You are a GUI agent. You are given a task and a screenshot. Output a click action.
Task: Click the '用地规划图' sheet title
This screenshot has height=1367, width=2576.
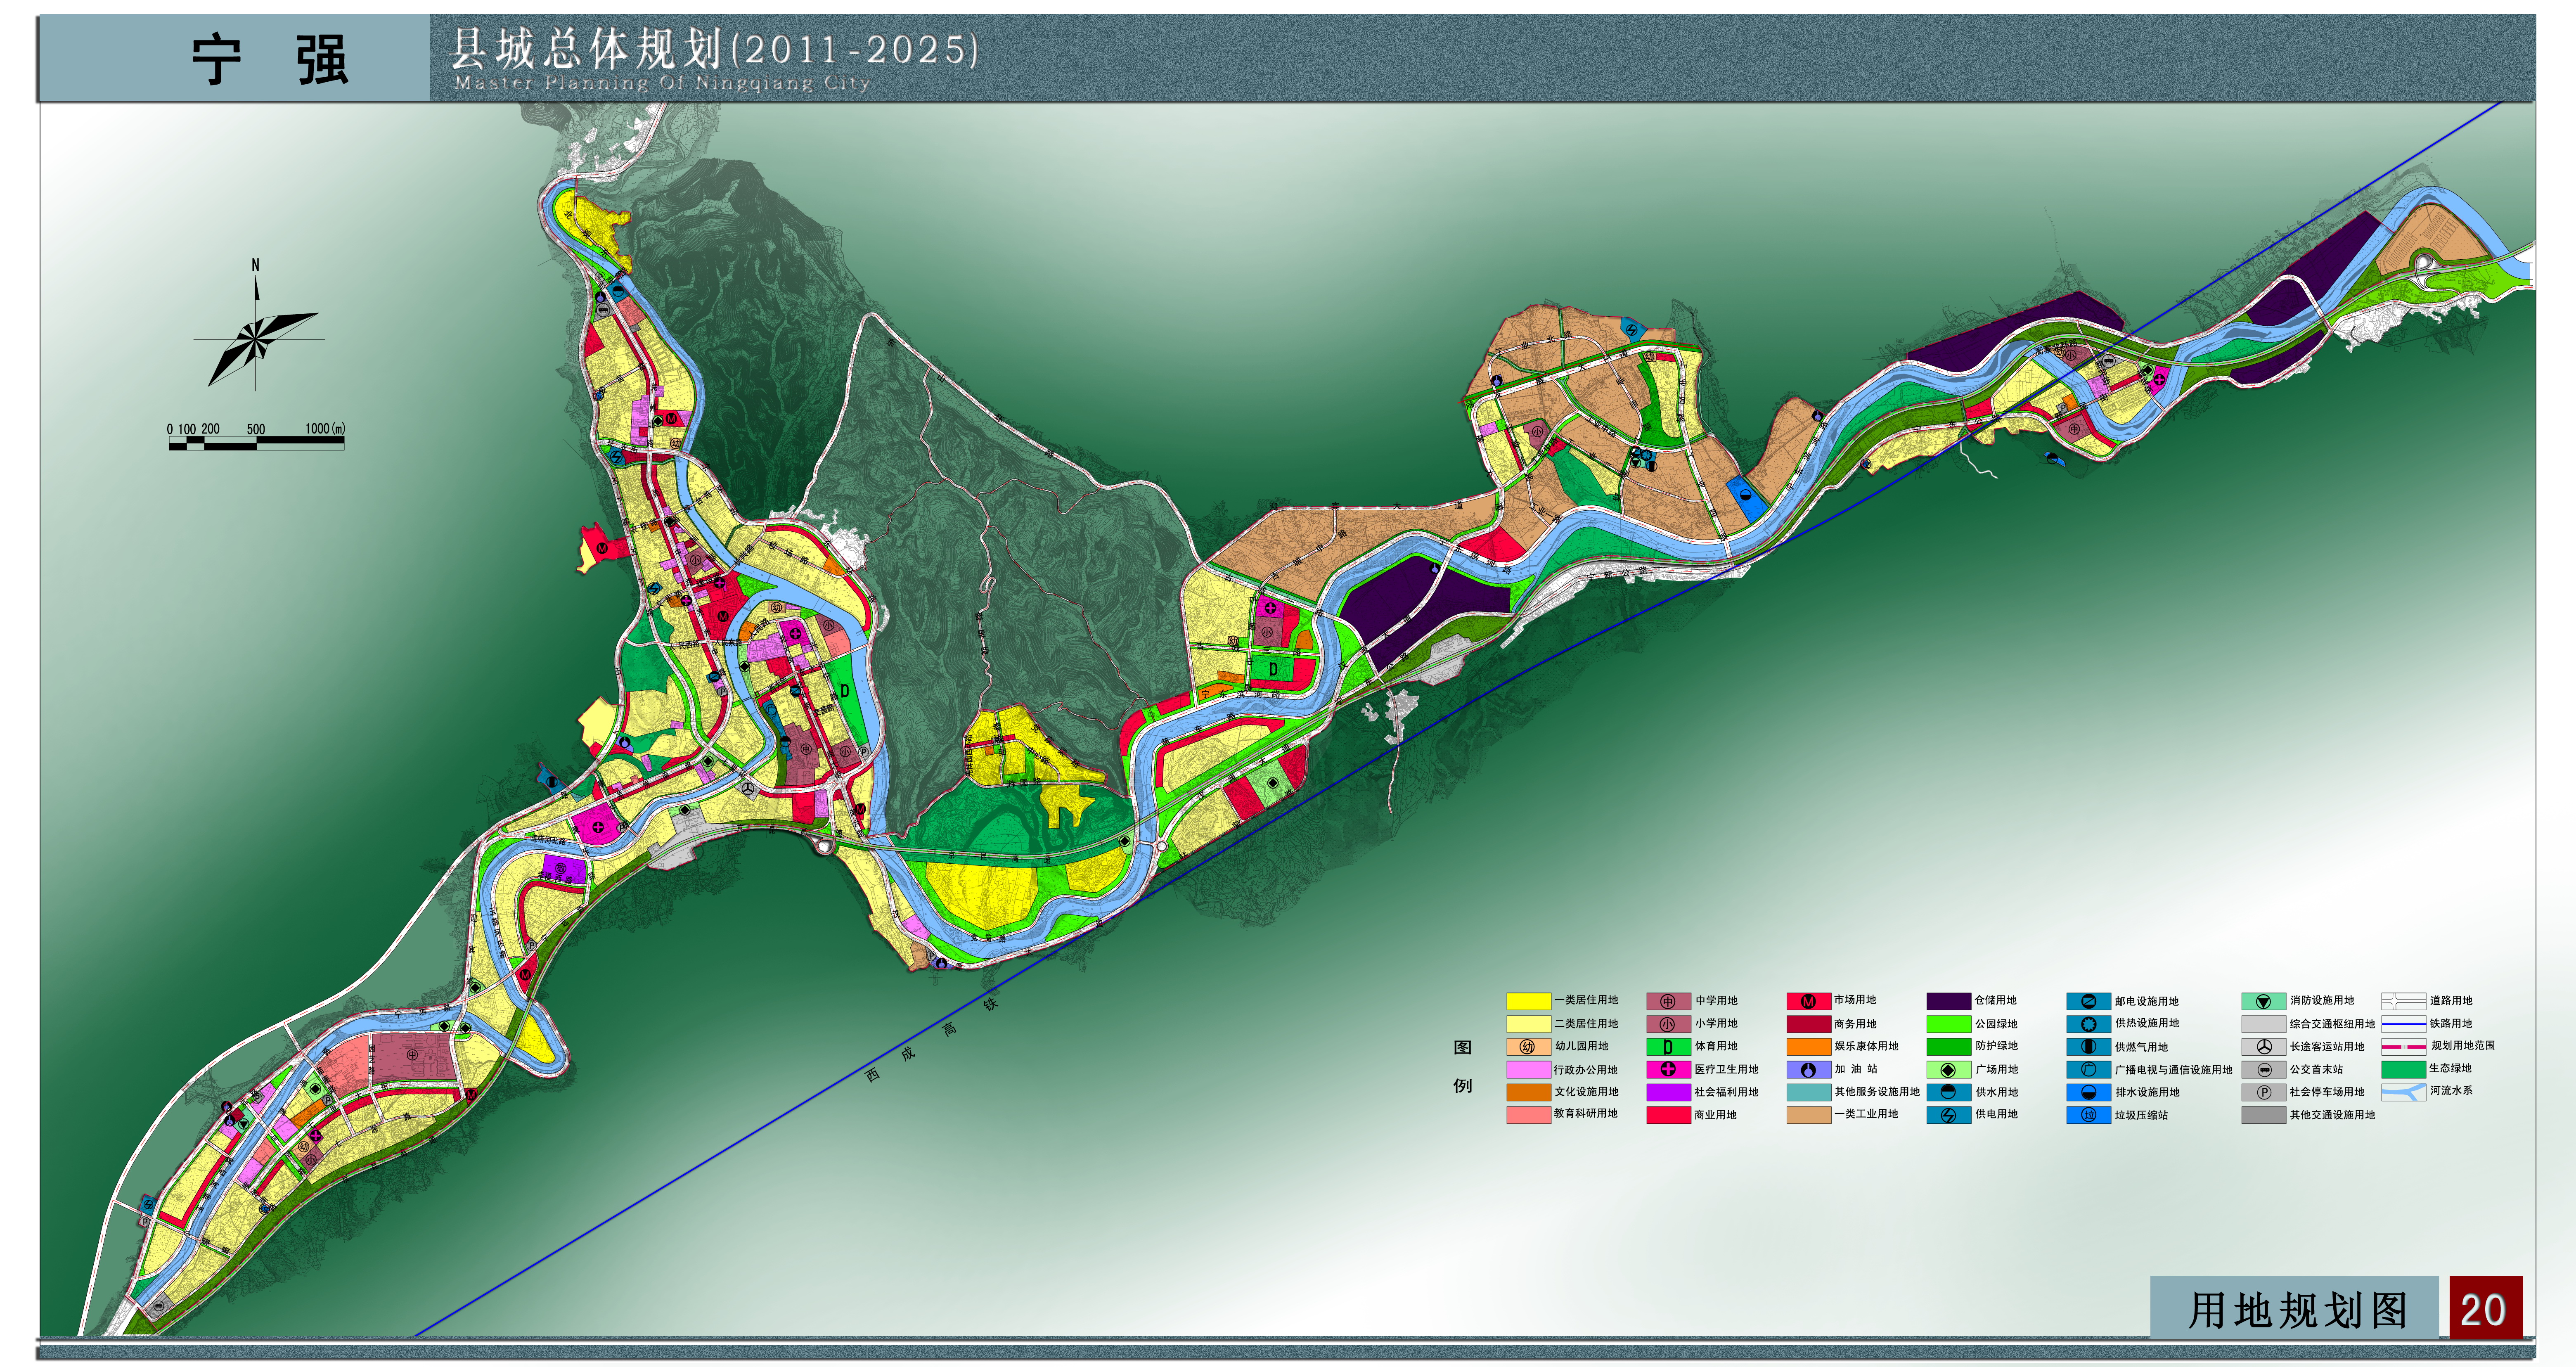tap(2298, 1310)
